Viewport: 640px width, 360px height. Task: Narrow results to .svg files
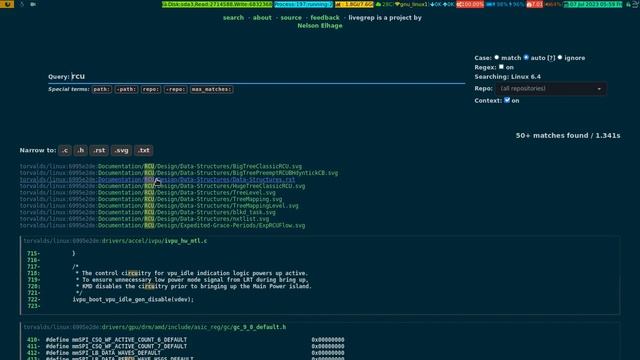coord(121,150)
